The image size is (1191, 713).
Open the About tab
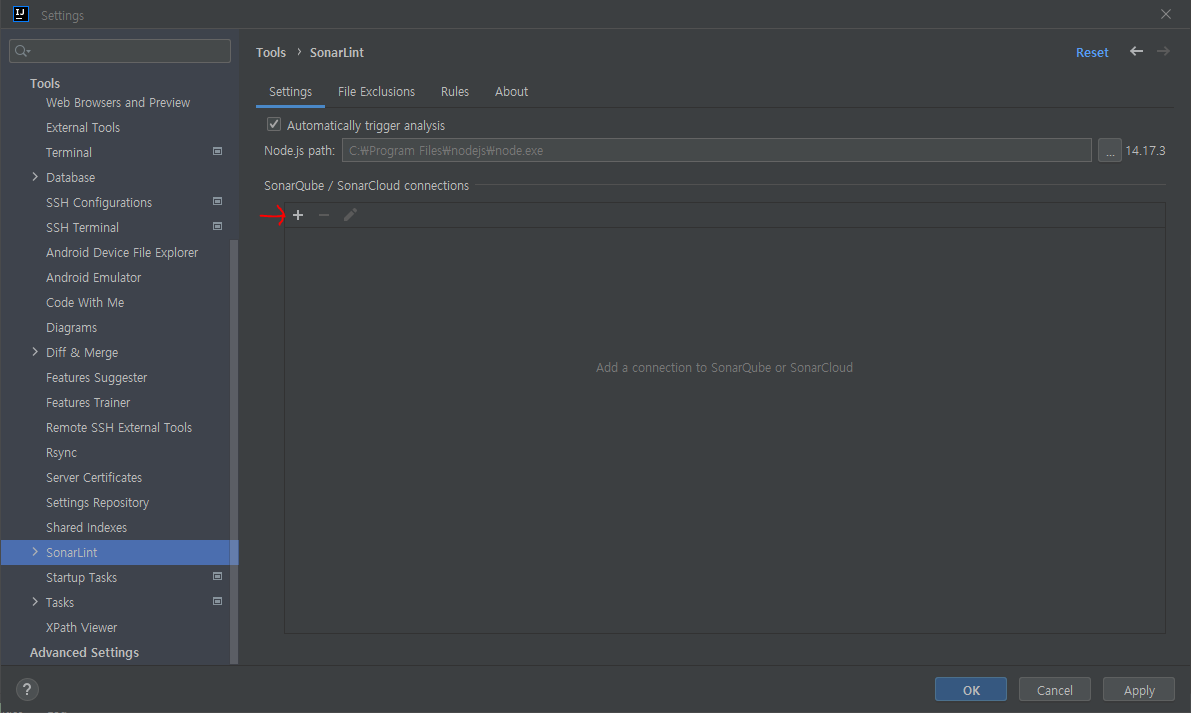(511, 92)
